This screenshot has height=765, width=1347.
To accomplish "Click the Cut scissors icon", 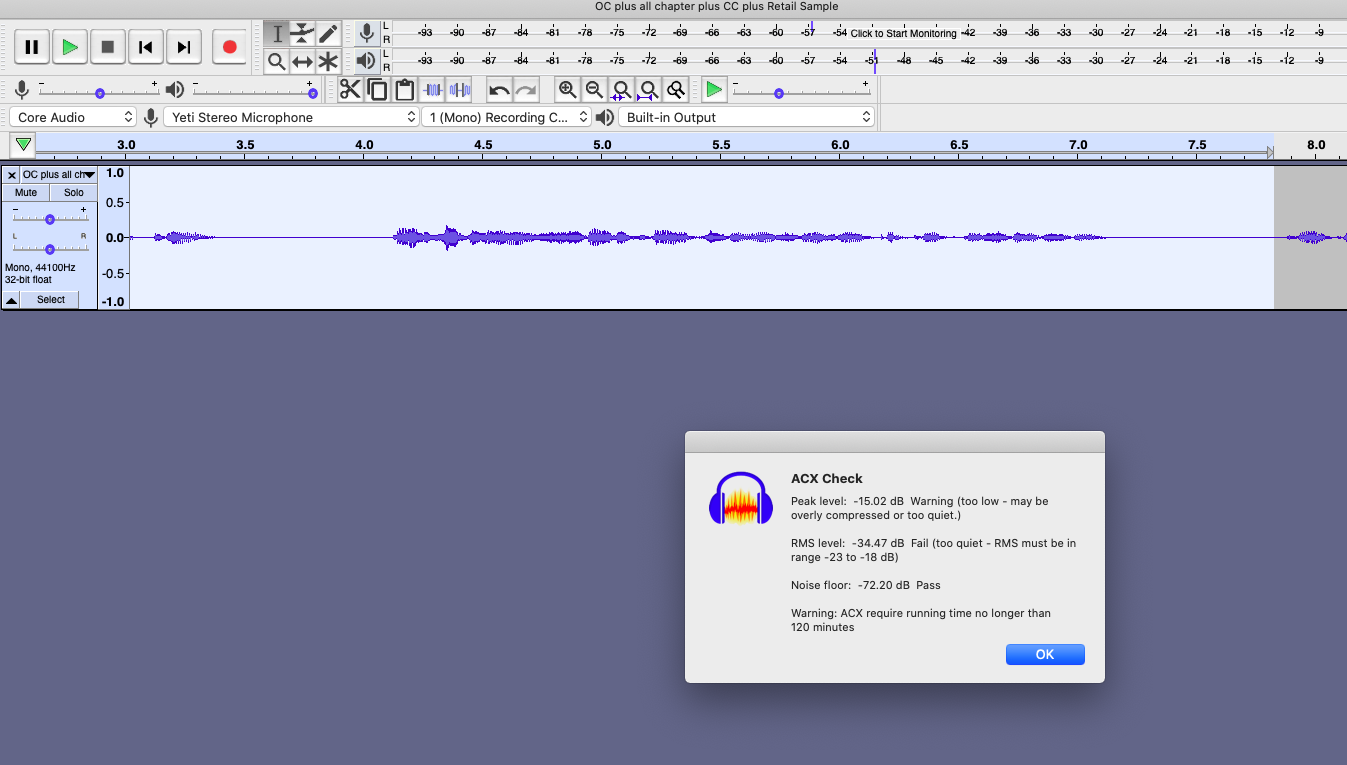I will click(350, 90).
